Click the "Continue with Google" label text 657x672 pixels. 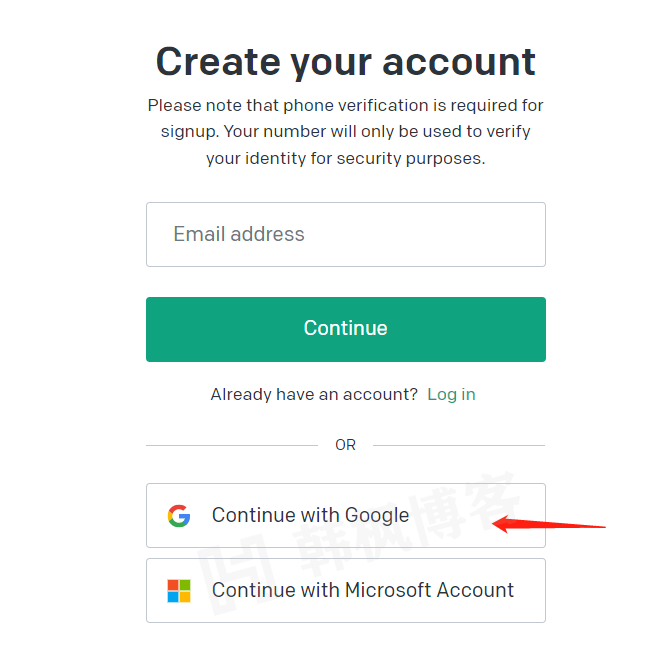click(310, 516)
